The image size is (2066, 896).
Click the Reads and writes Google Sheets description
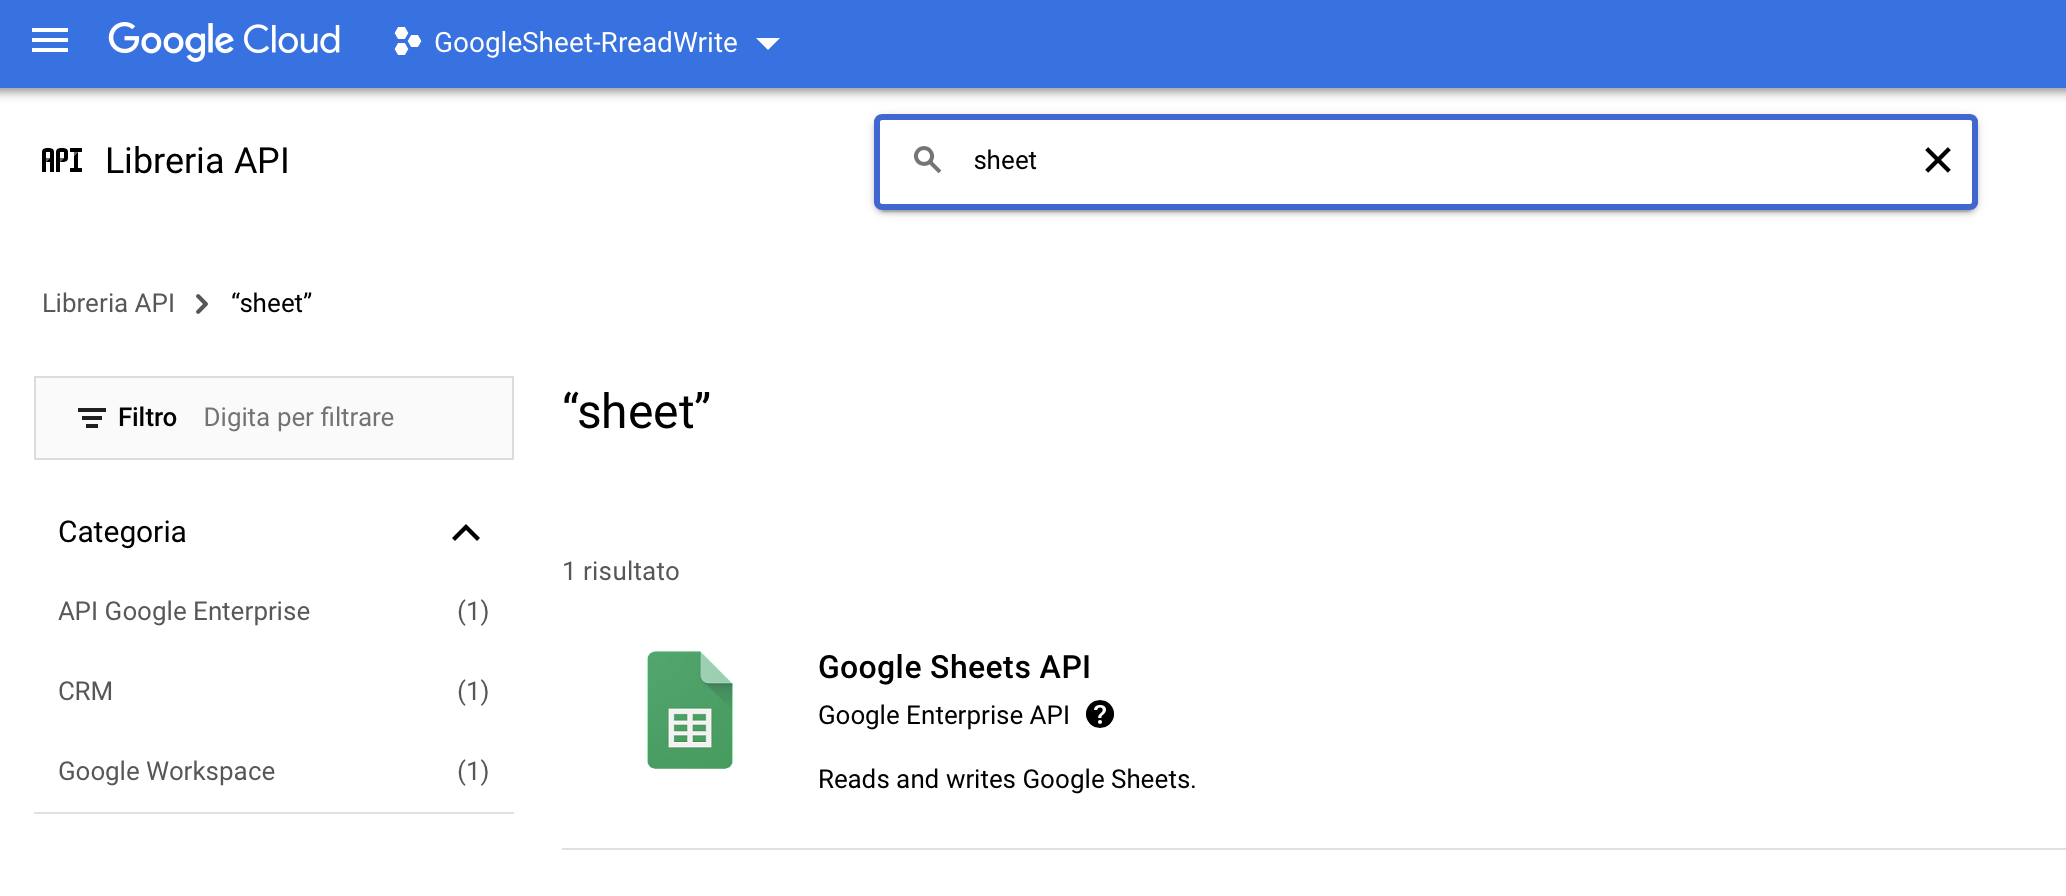1006,779
